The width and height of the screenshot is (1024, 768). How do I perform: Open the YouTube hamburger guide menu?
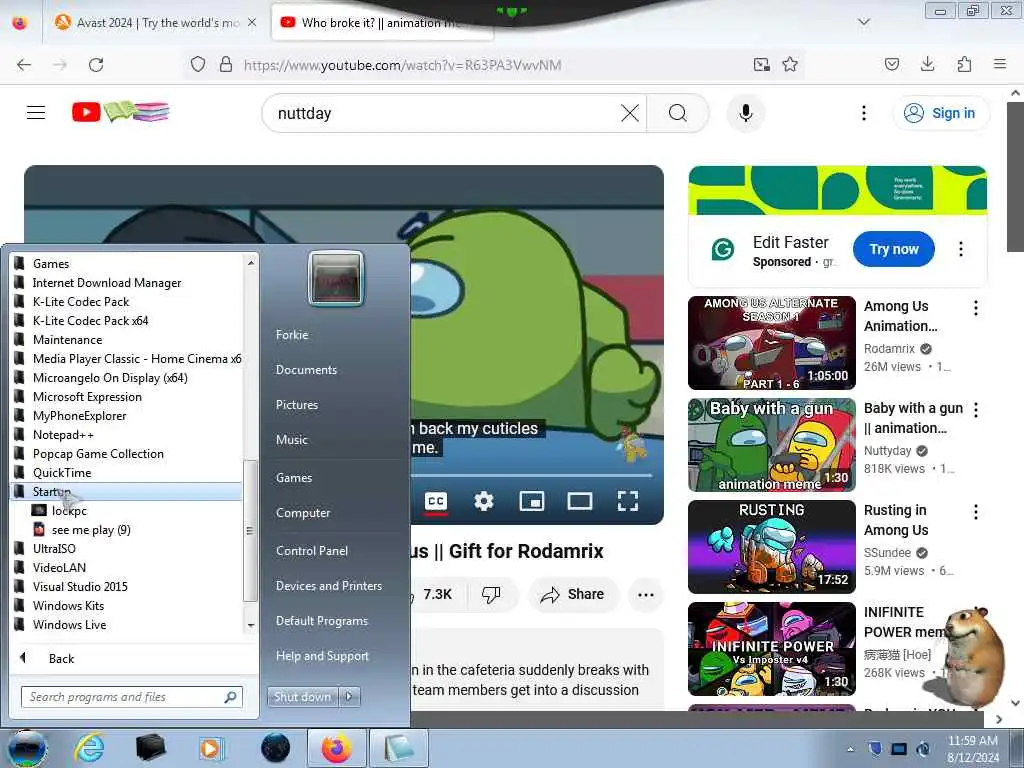(36, 112)
